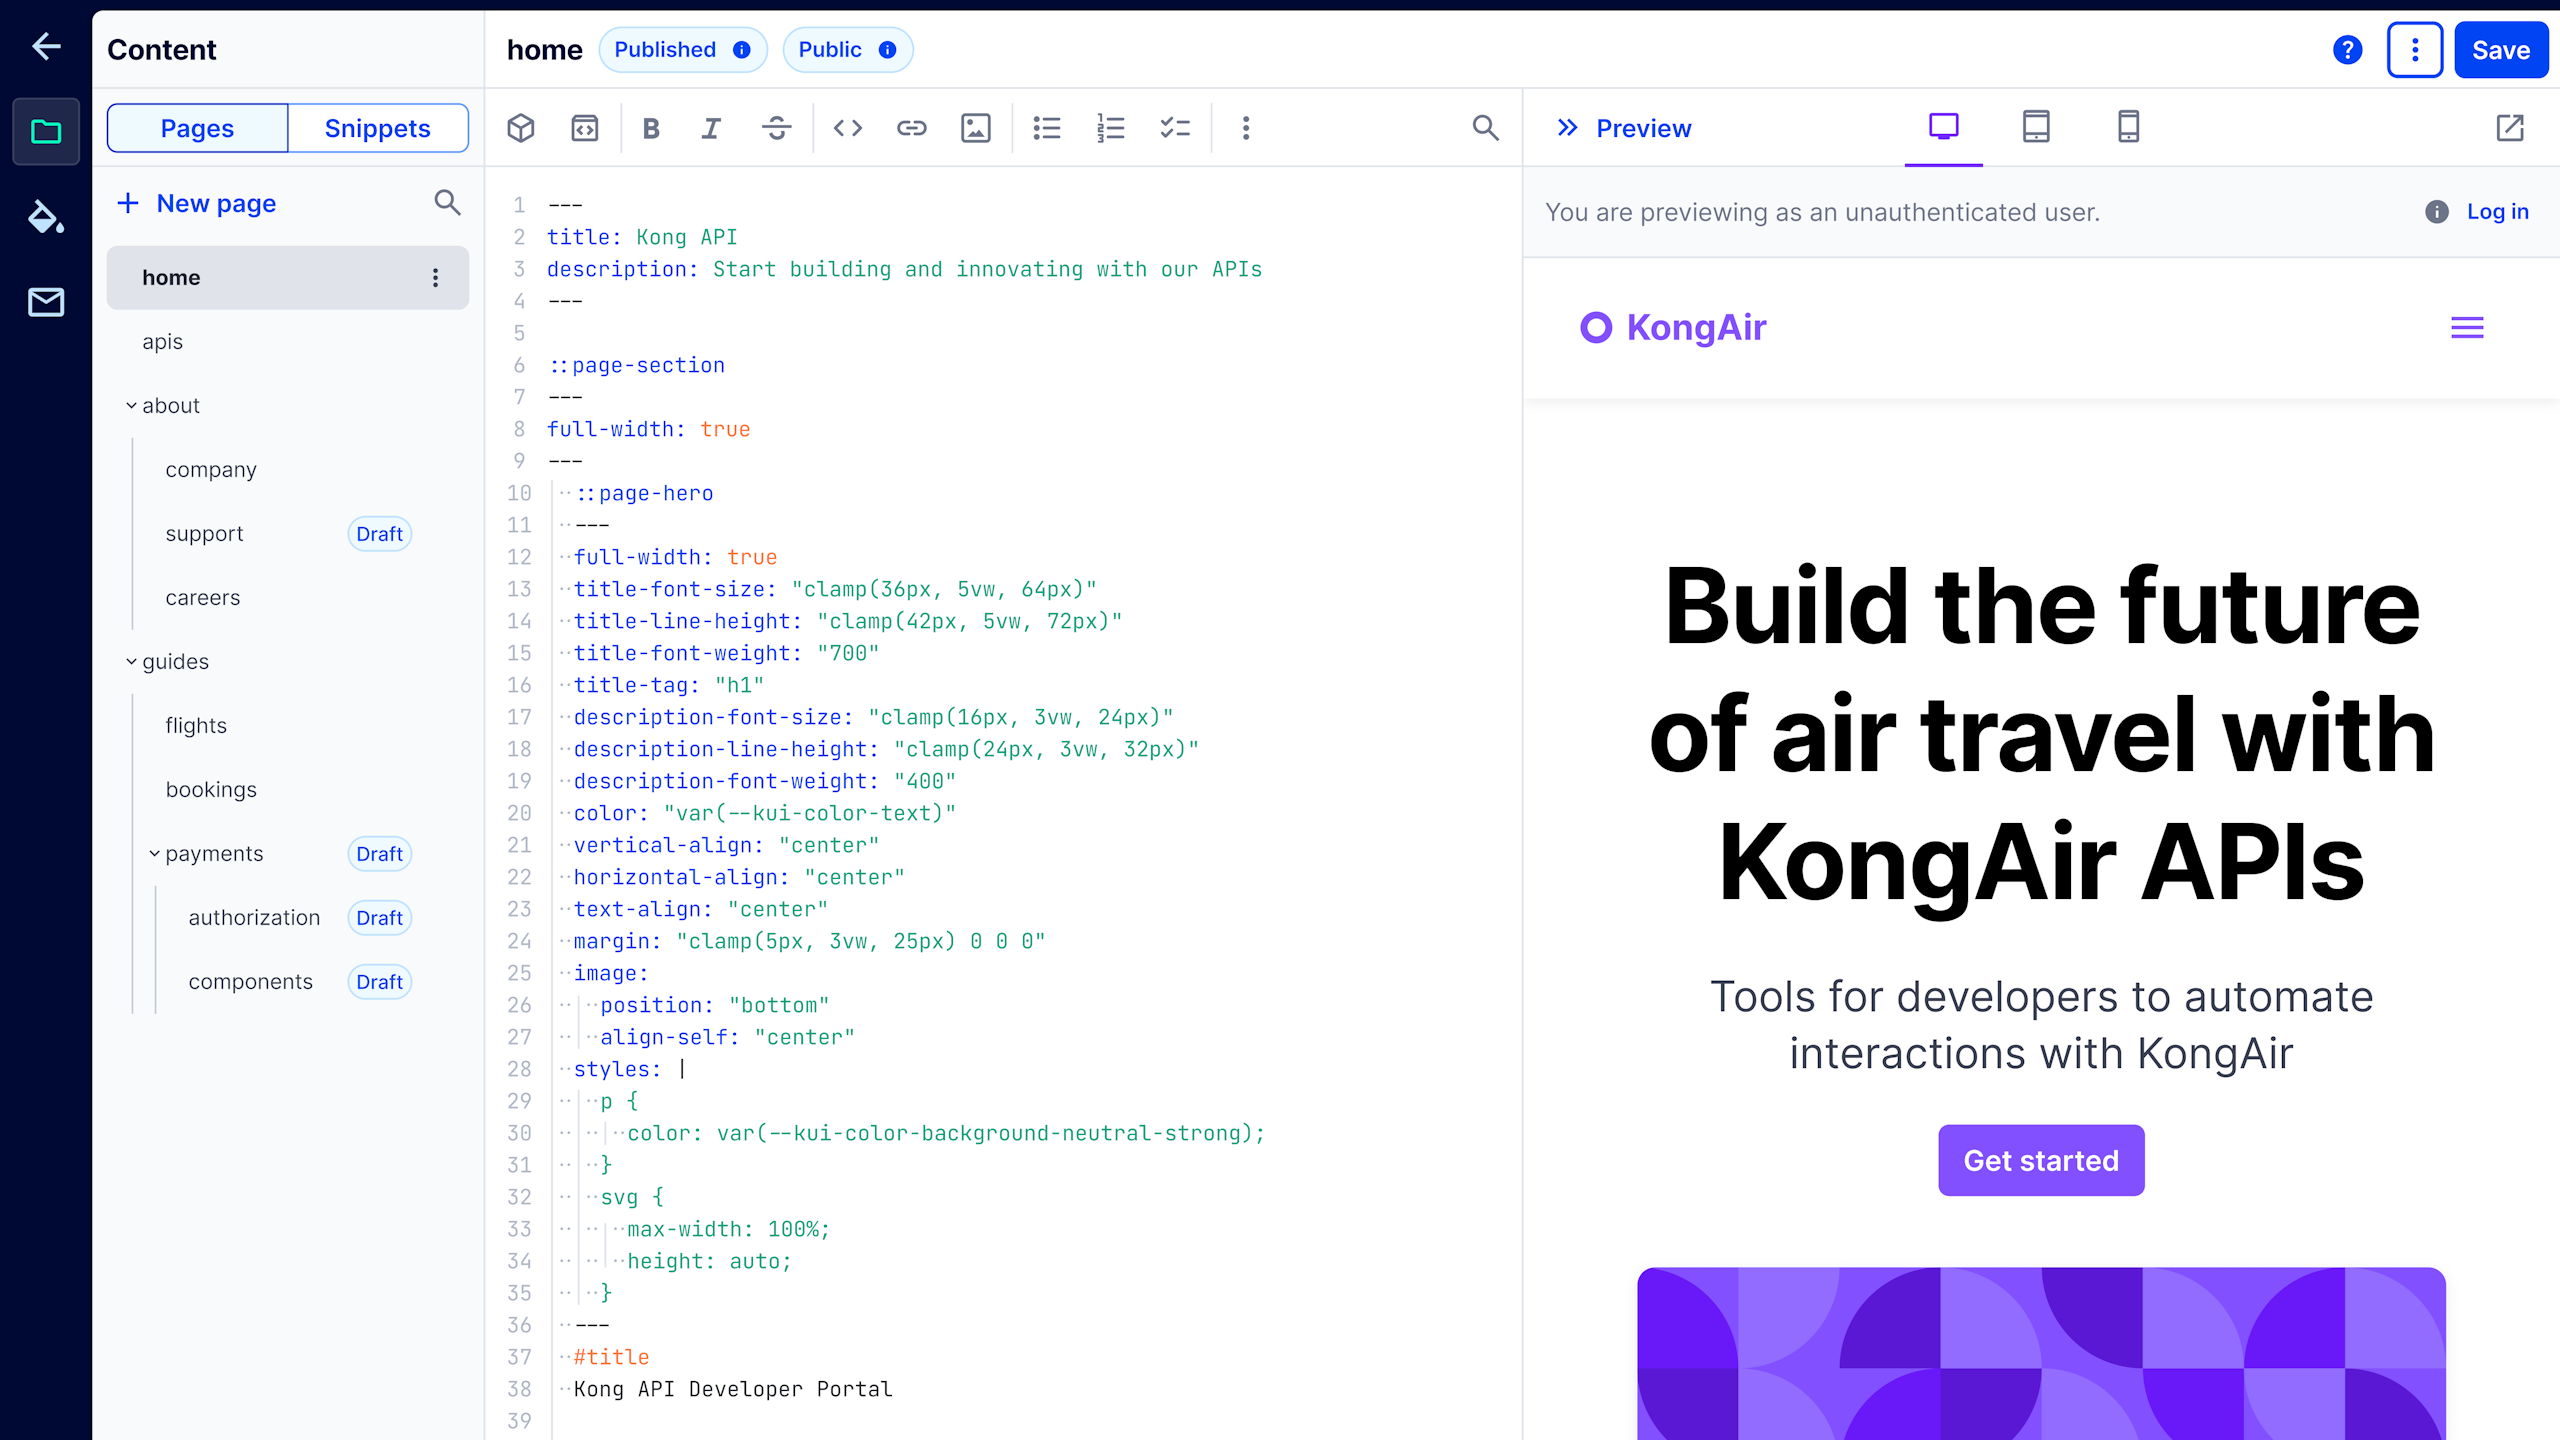The width and height of the screenshot is (2560, 1440).
Task: Click Get started in the preview
Action: (x=2041, y=1160)
